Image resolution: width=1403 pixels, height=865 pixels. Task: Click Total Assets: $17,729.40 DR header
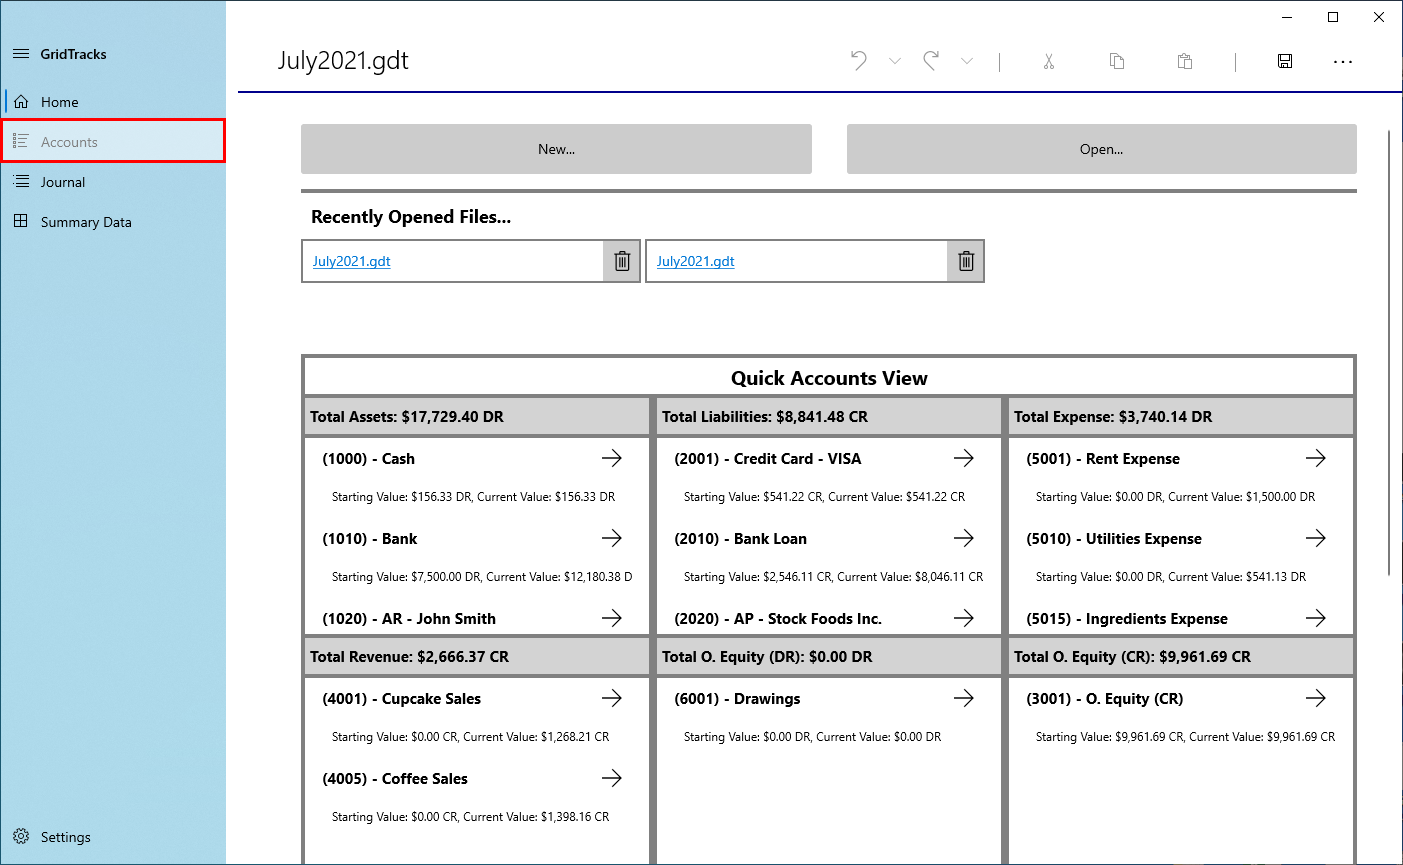pos(477,417)
